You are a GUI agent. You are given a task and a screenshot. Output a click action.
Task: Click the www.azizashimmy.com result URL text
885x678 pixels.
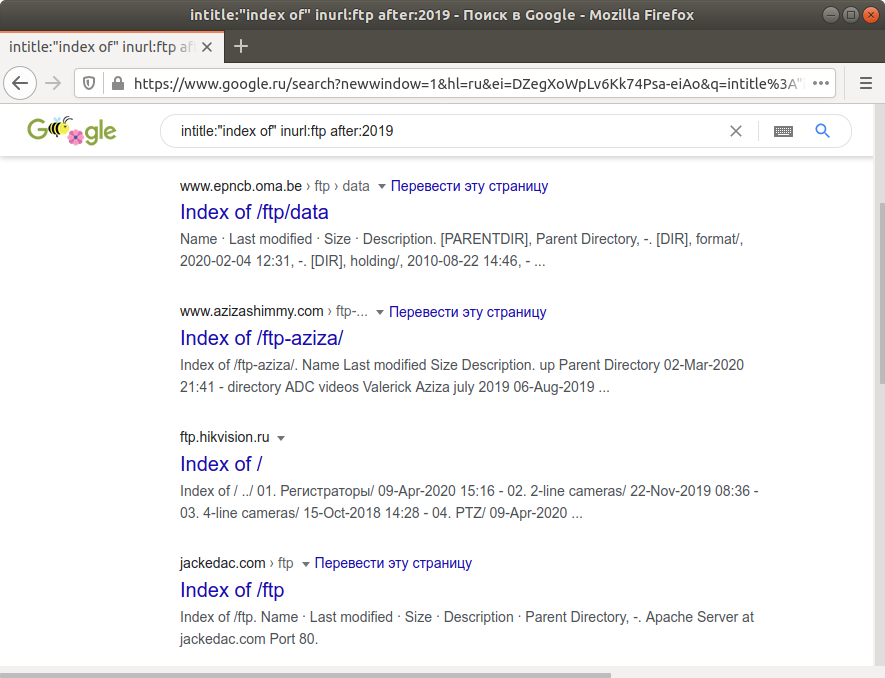pos(252,312)
